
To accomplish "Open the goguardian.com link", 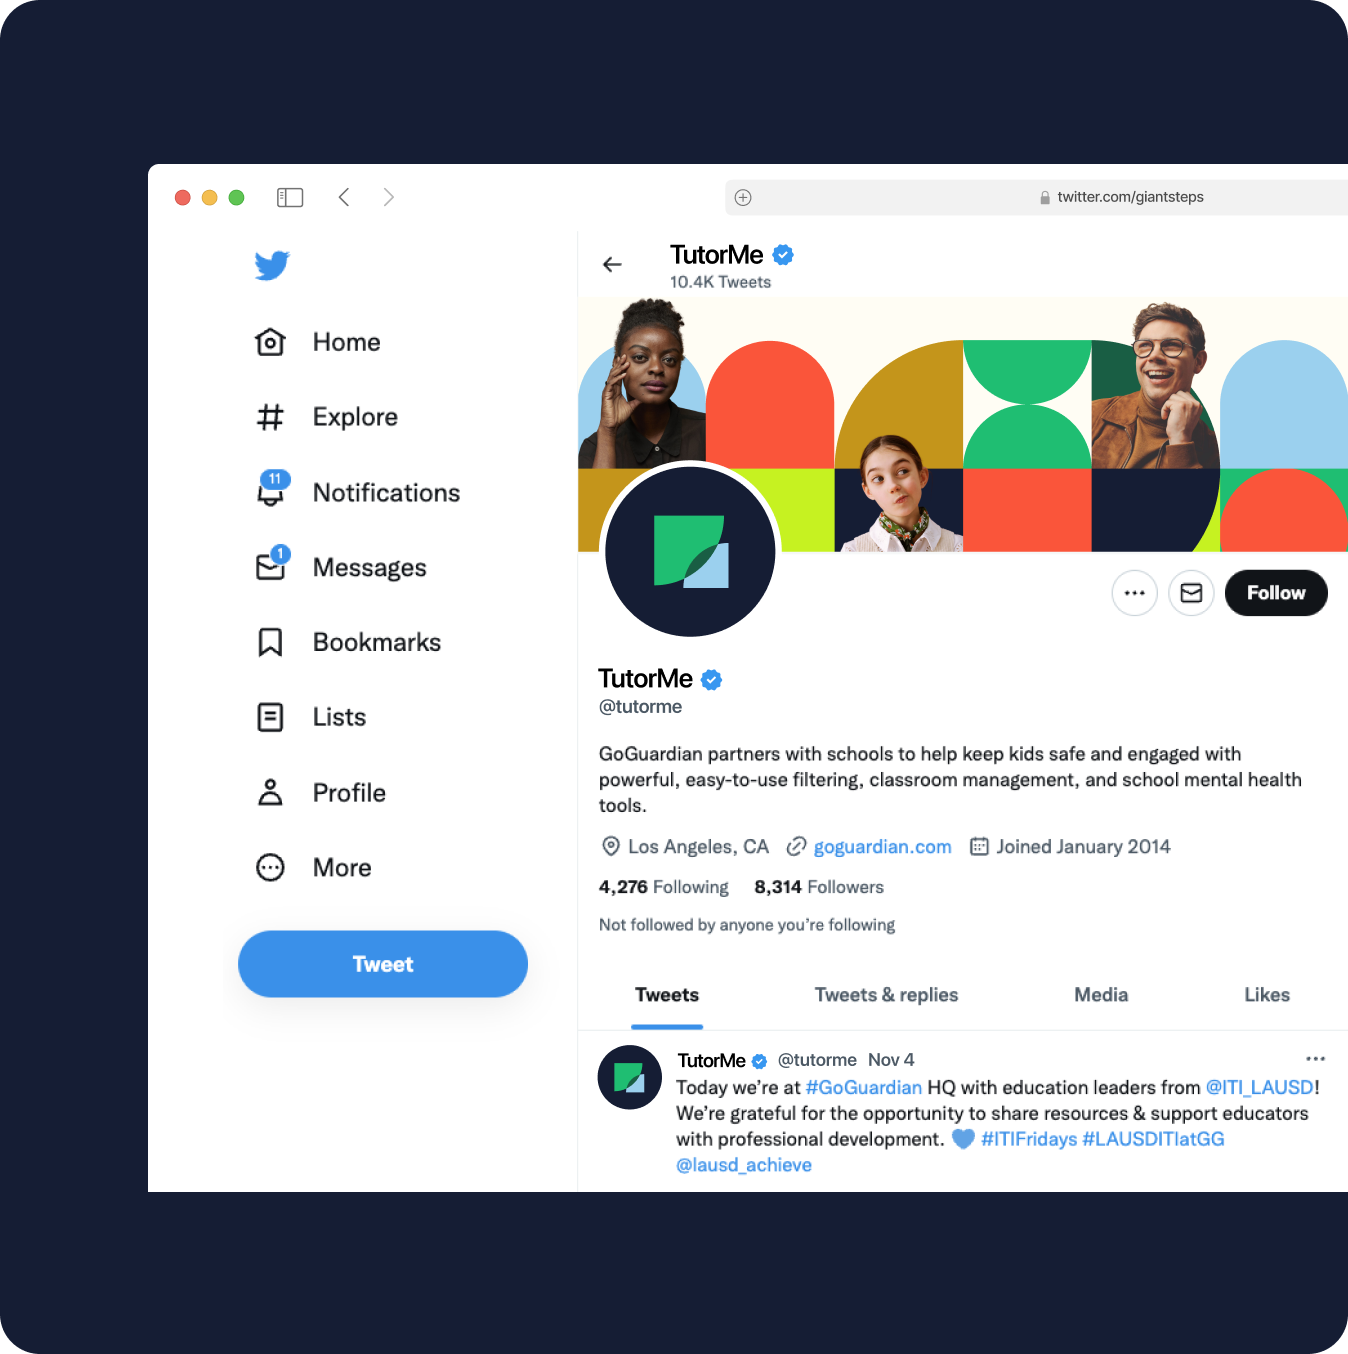I will click(x=882, y=847).
